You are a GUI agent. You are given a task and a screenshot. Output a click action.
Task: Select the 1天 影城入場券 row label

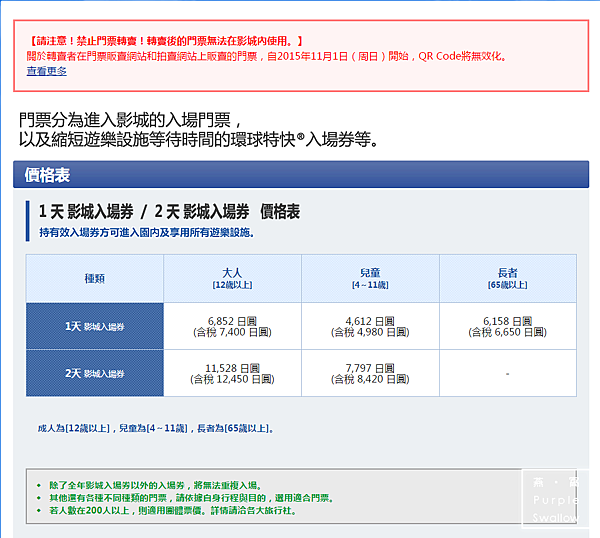click(95, 326)
